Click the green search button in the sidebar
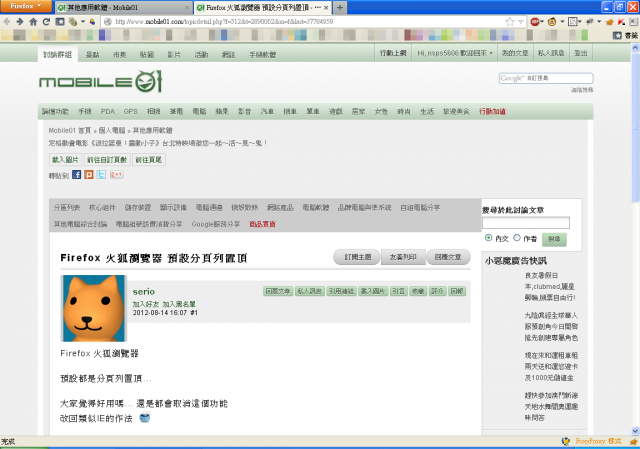Screen dimensions: 640x449 pyautogui.click(x=554, y=239)
